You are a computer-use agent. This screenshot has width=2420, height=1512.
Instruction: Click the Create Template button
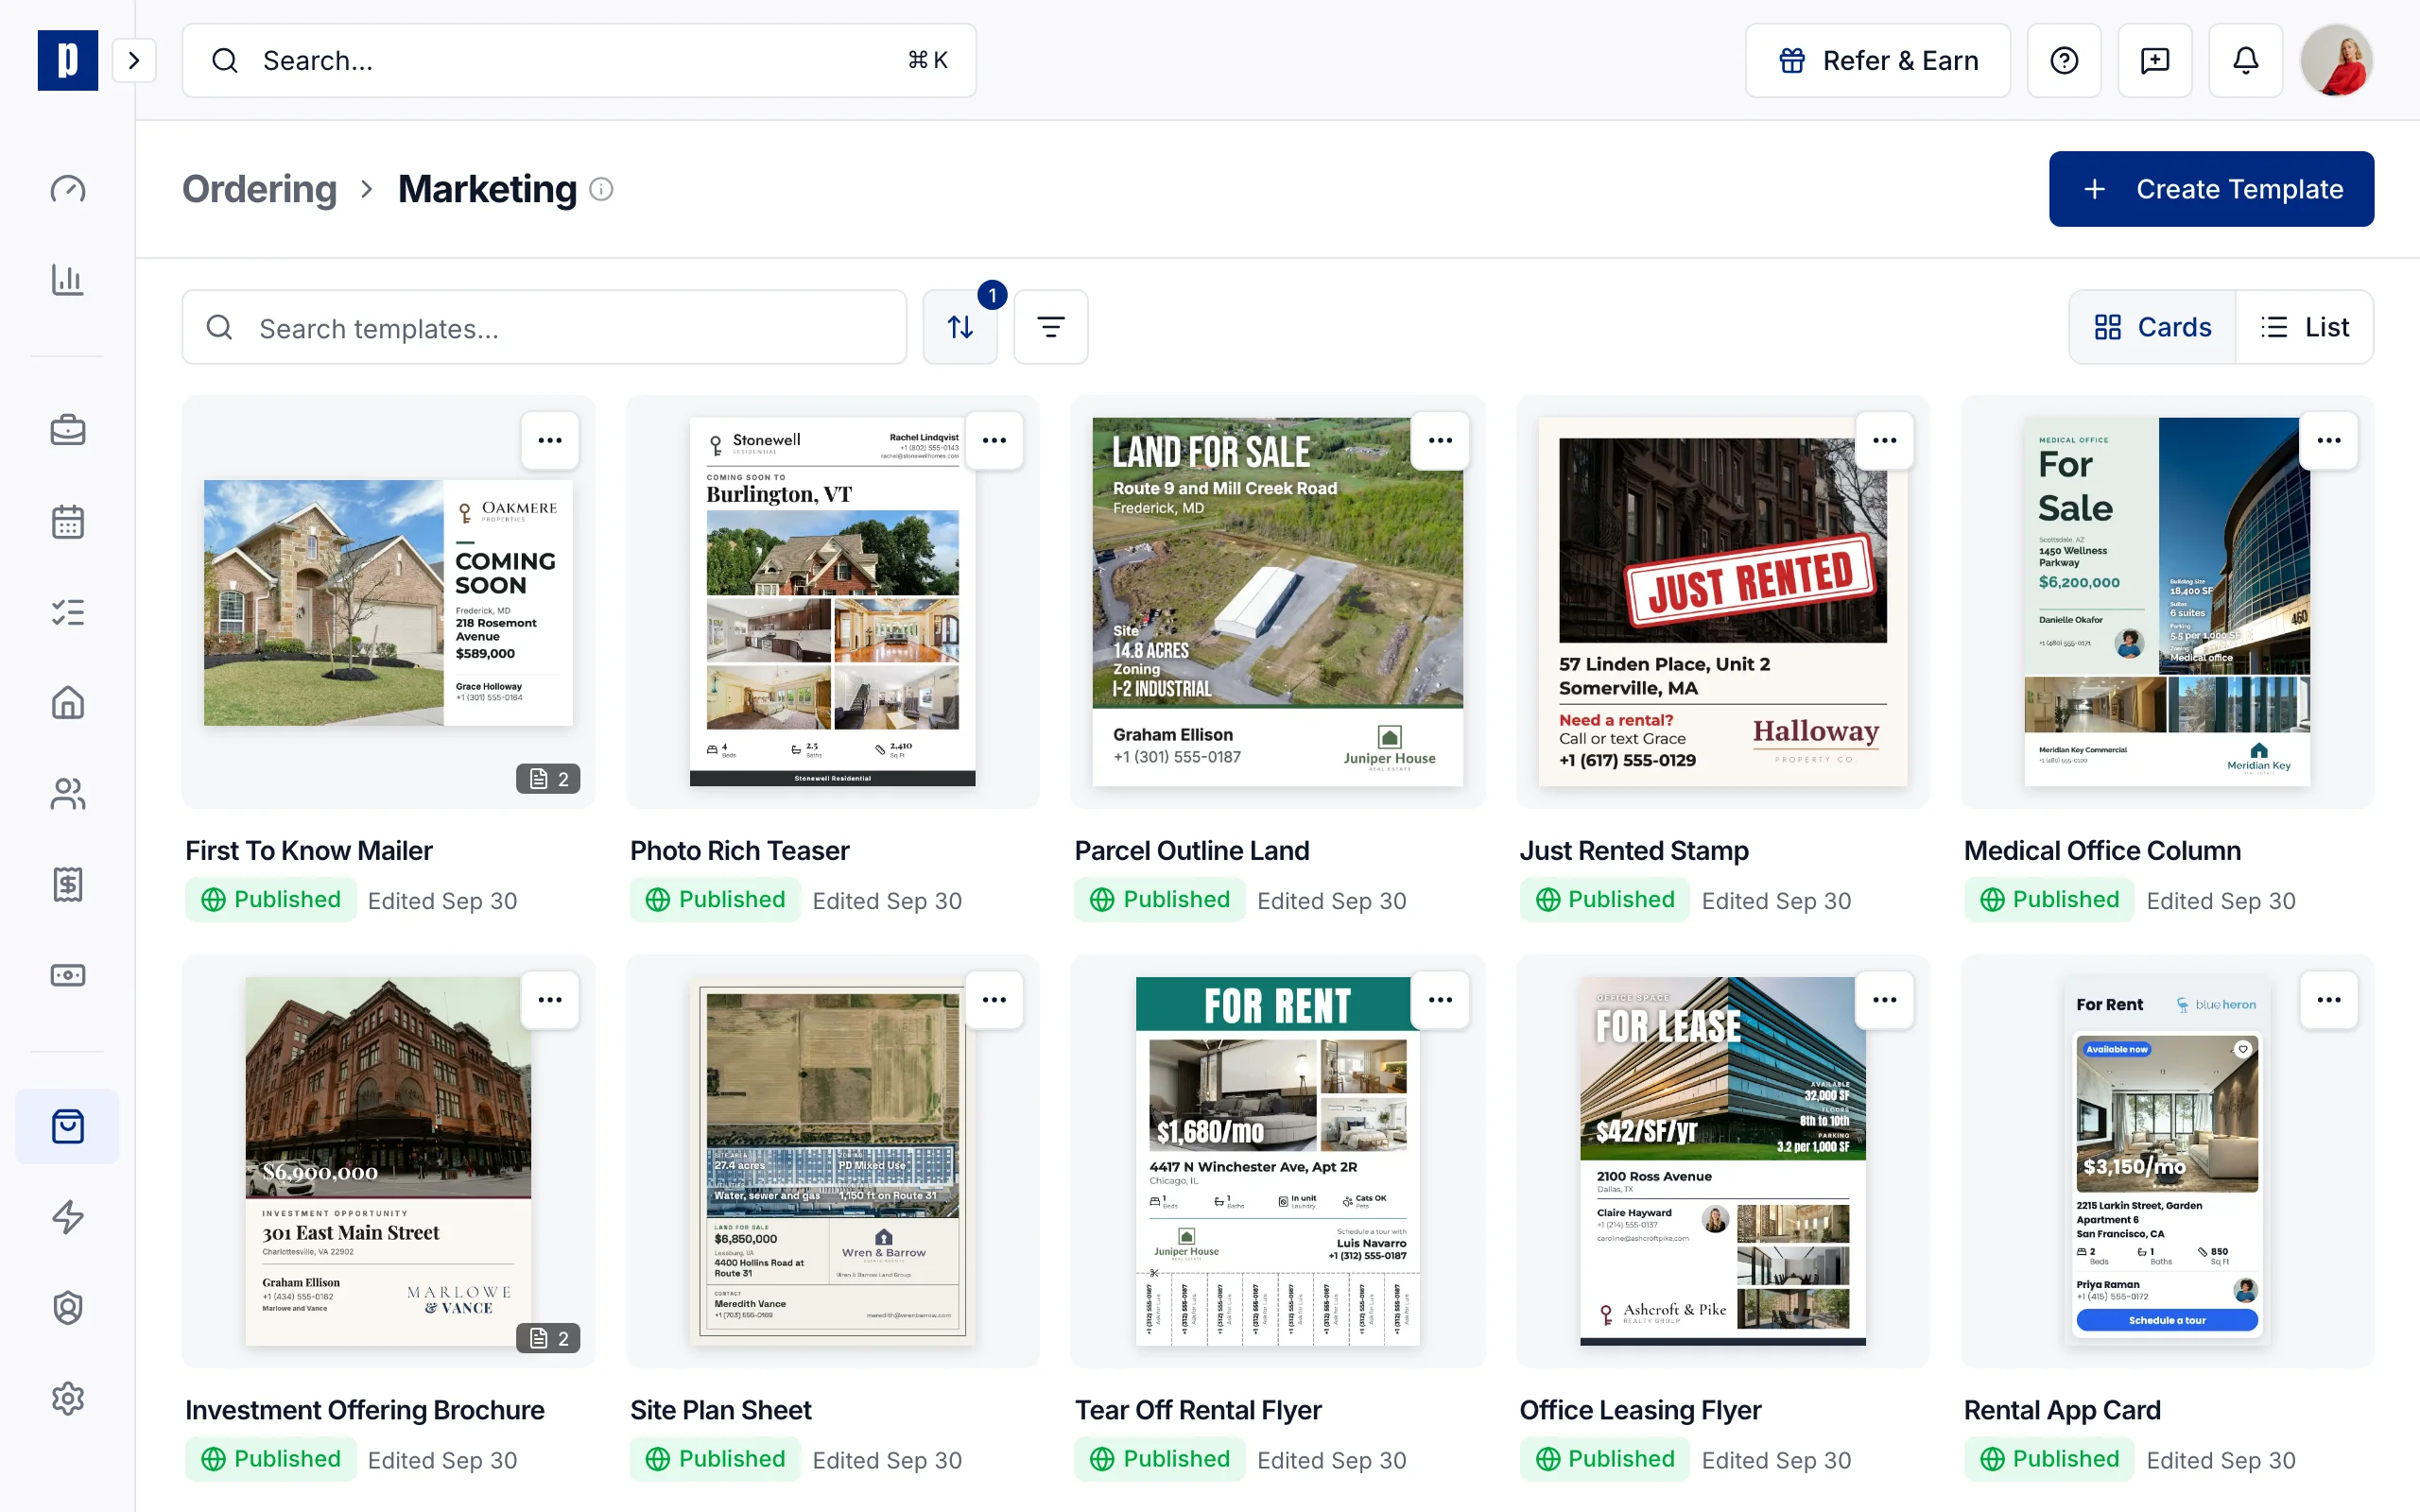pos(2211,189)
